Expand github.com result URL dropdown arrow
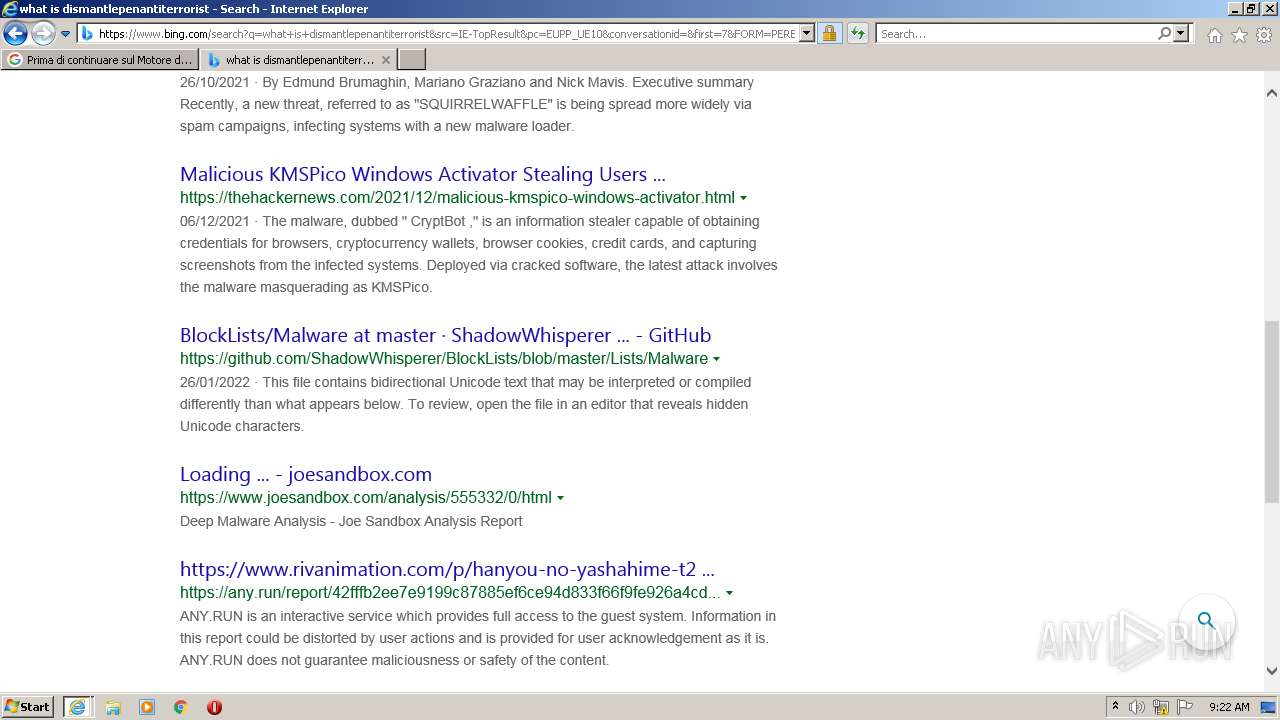Screen dimensions: 1280x720 [x=716, y=359]
